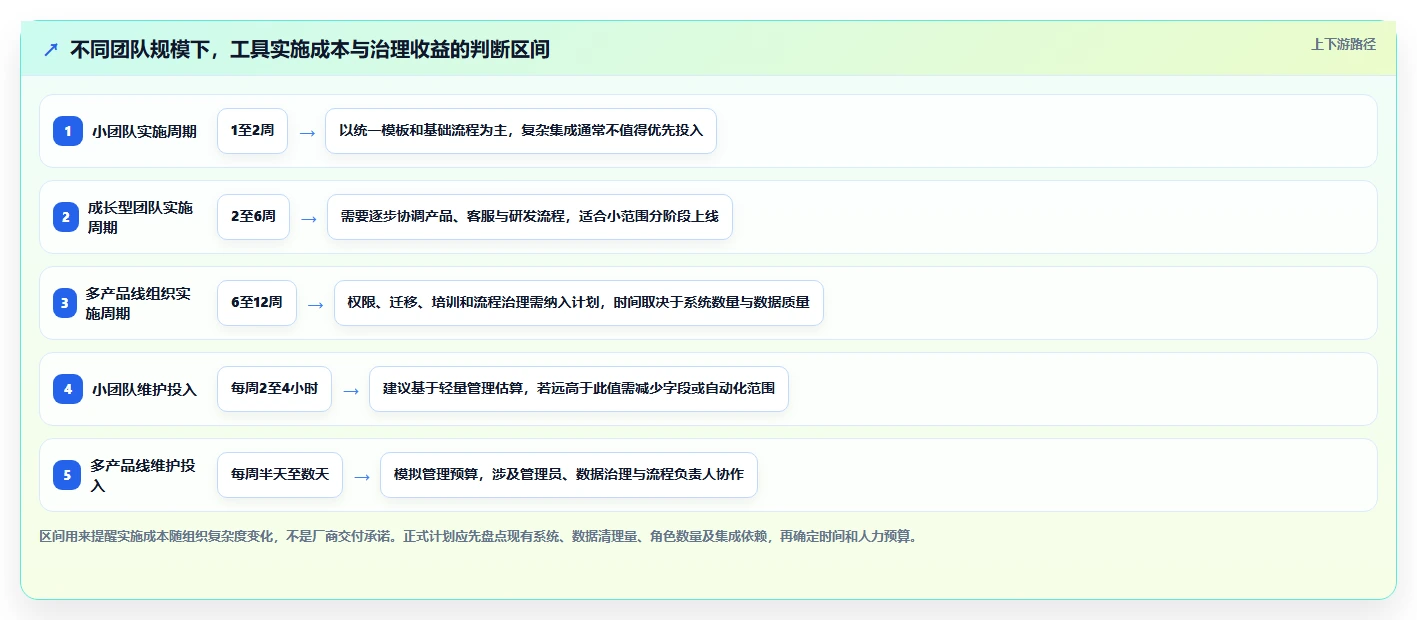
Task: Click the 6至12周 value chip
Action: 257,303
